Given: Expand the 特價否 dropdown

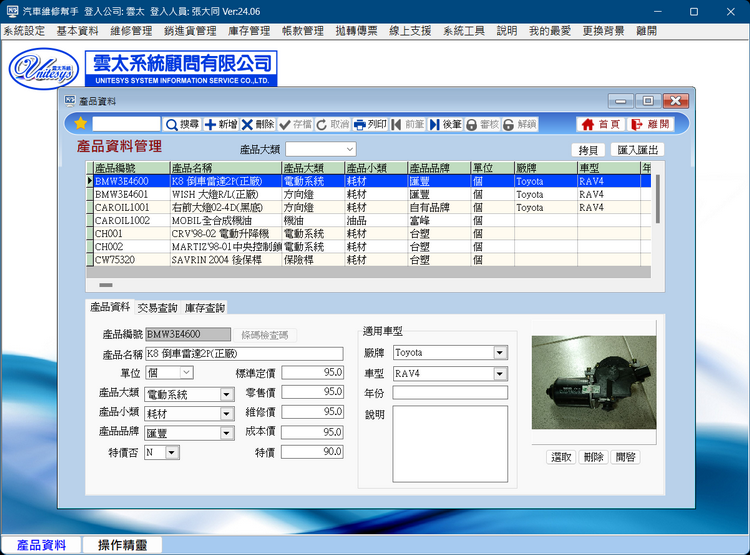Looking at the screenshot, I should click(x=172, y=453).
